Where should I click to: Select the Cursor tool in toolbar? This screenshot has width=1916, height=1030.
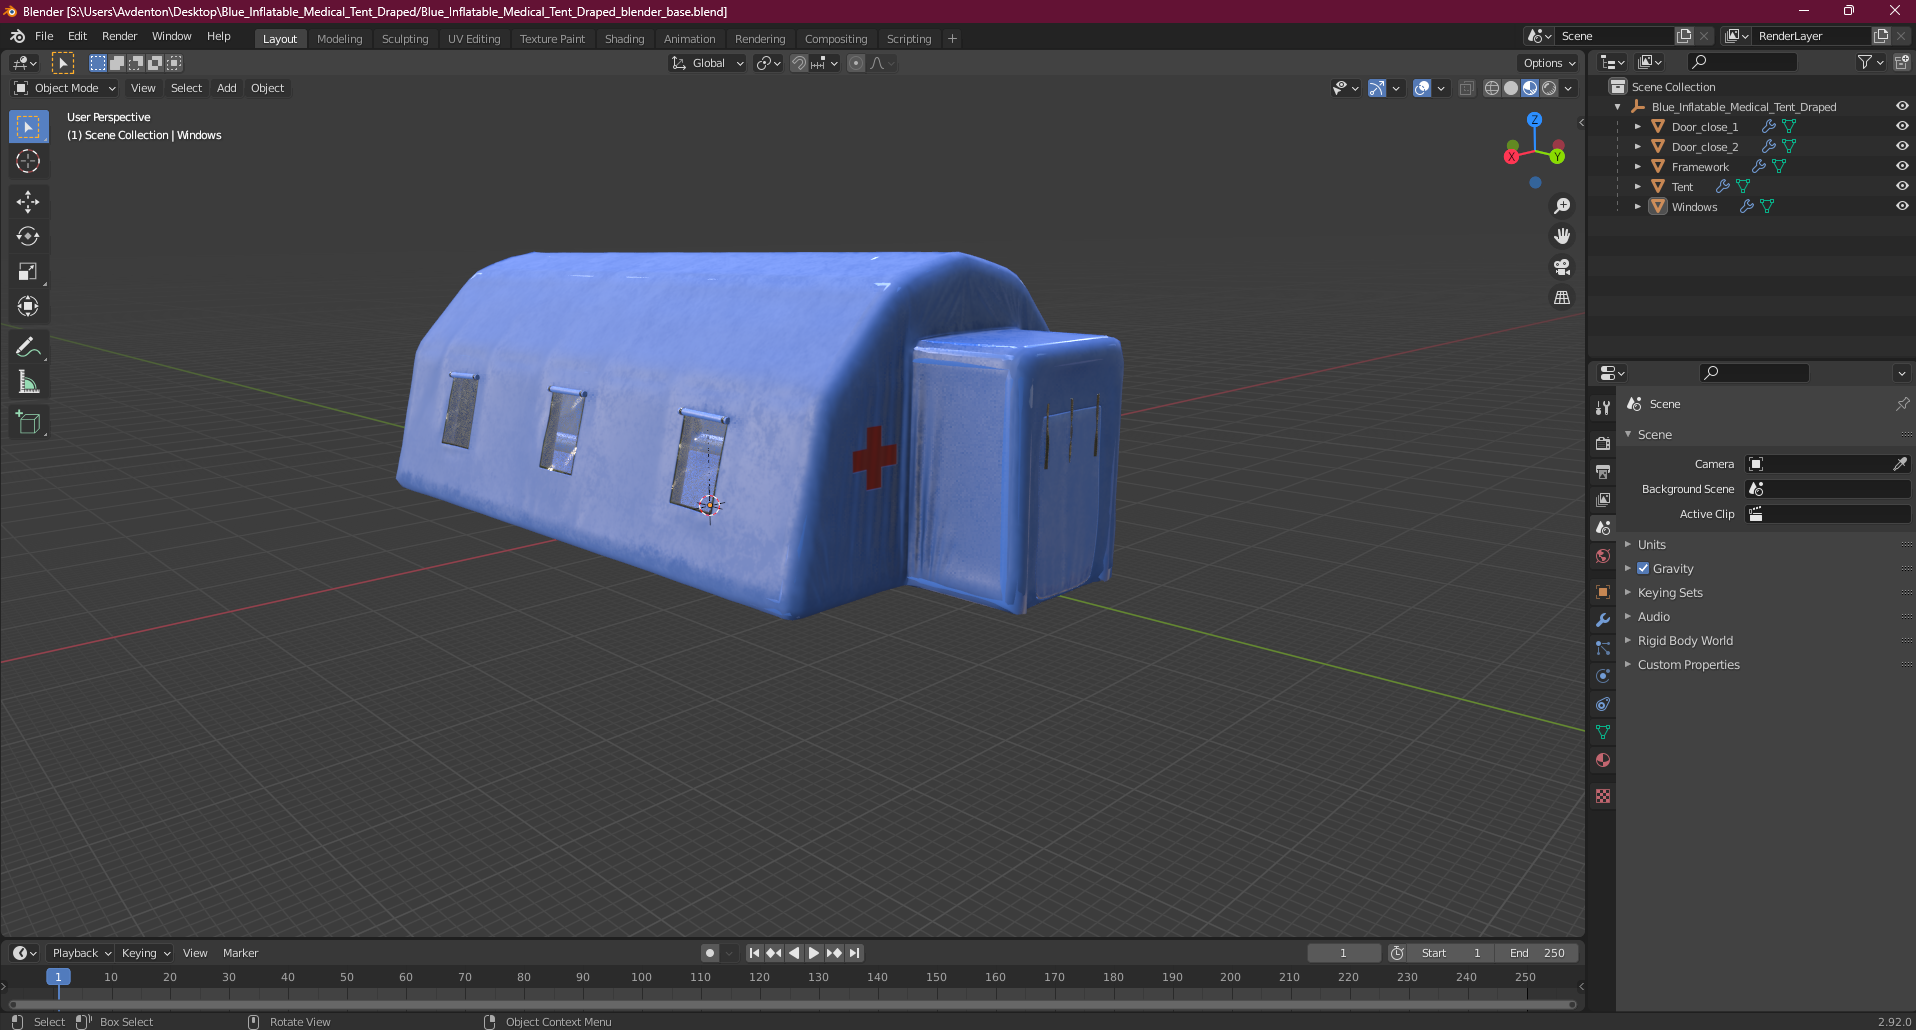[x=28, y=161]
